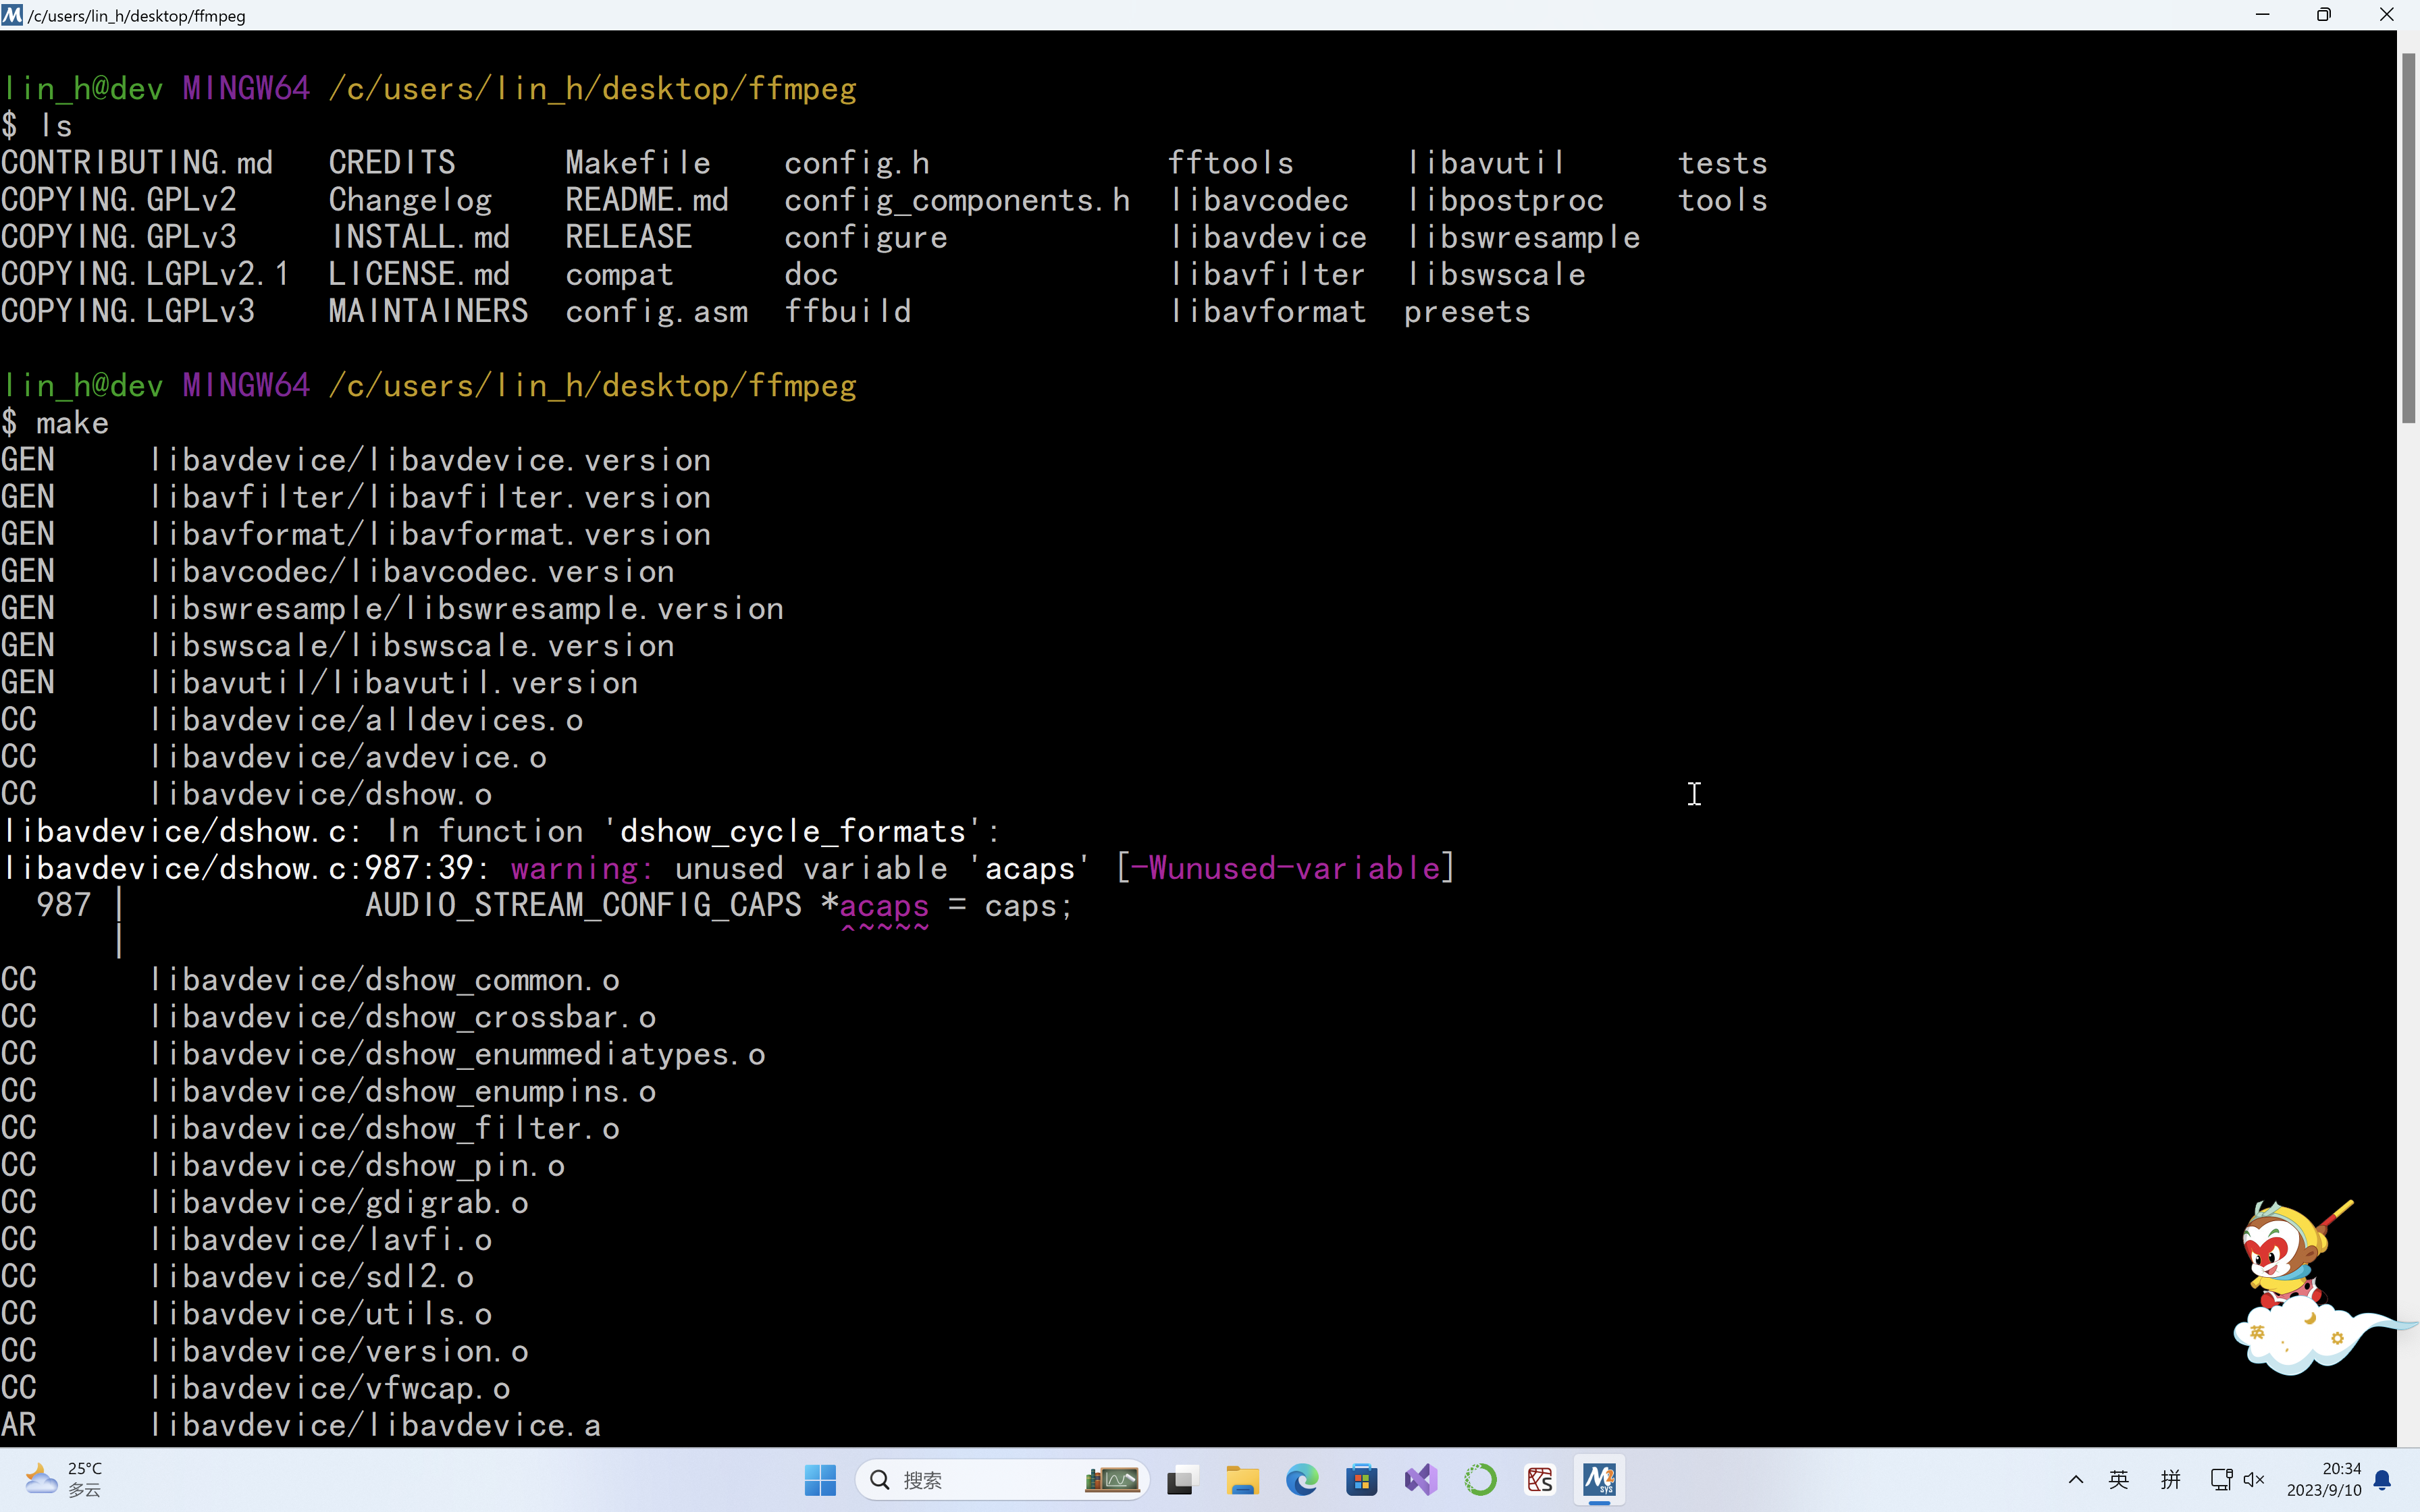Open the Windows Start menu

pos(820,1479)
